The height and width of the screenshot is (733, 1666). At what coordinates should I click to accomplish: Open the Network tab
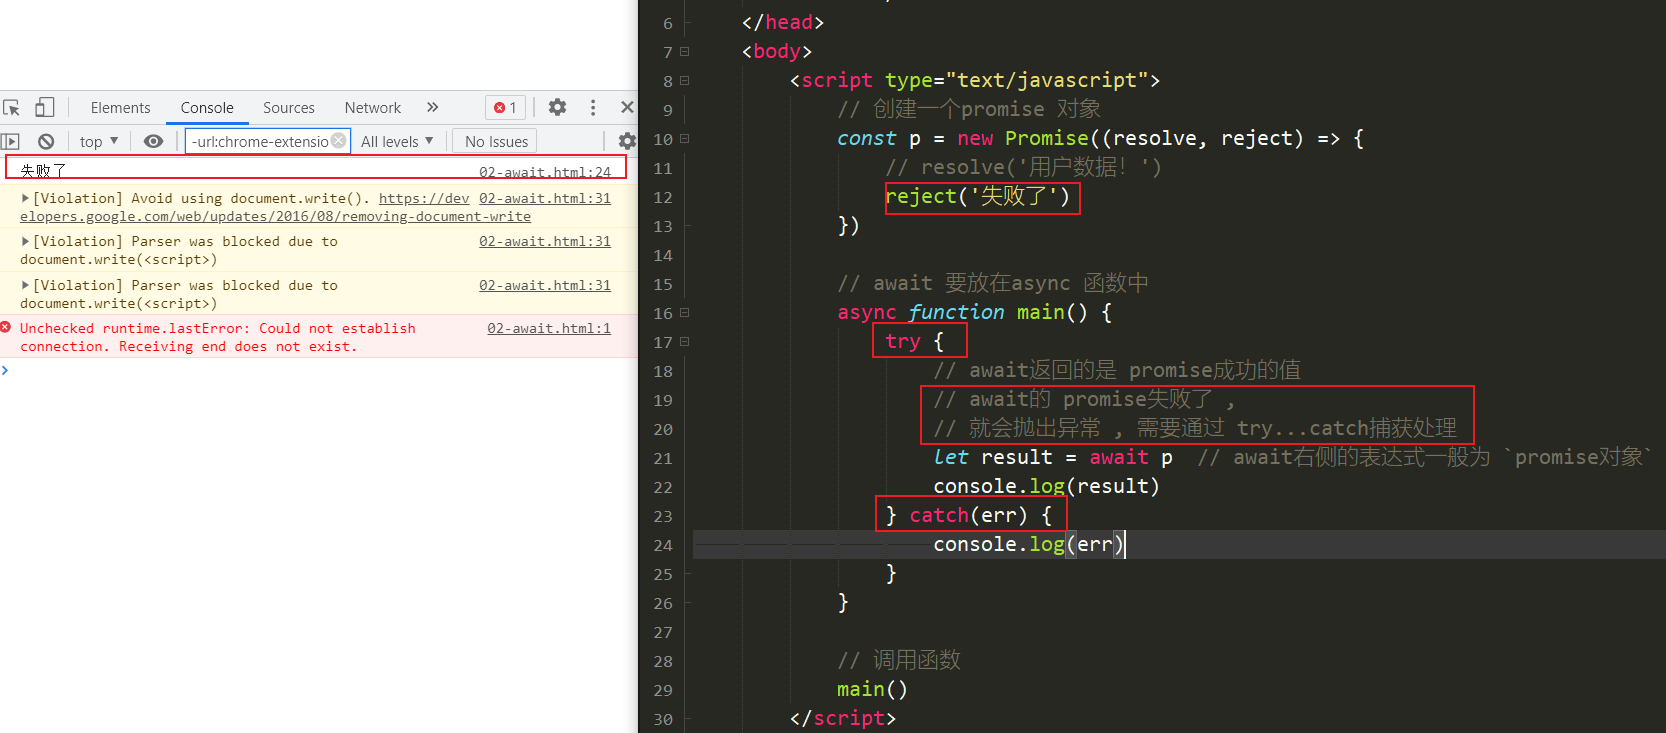click(x=372, y=108)
